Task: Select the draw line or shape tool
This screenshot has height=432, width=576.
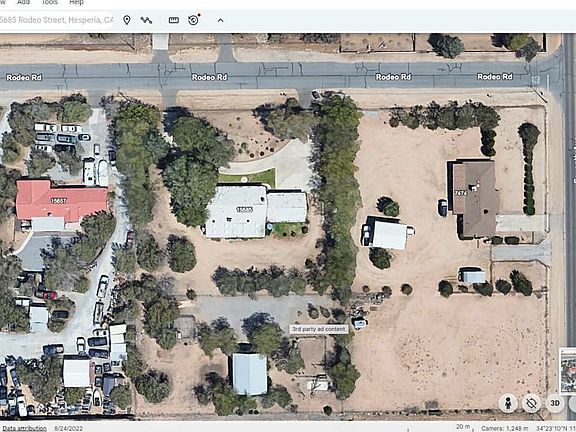Action: 146,20
